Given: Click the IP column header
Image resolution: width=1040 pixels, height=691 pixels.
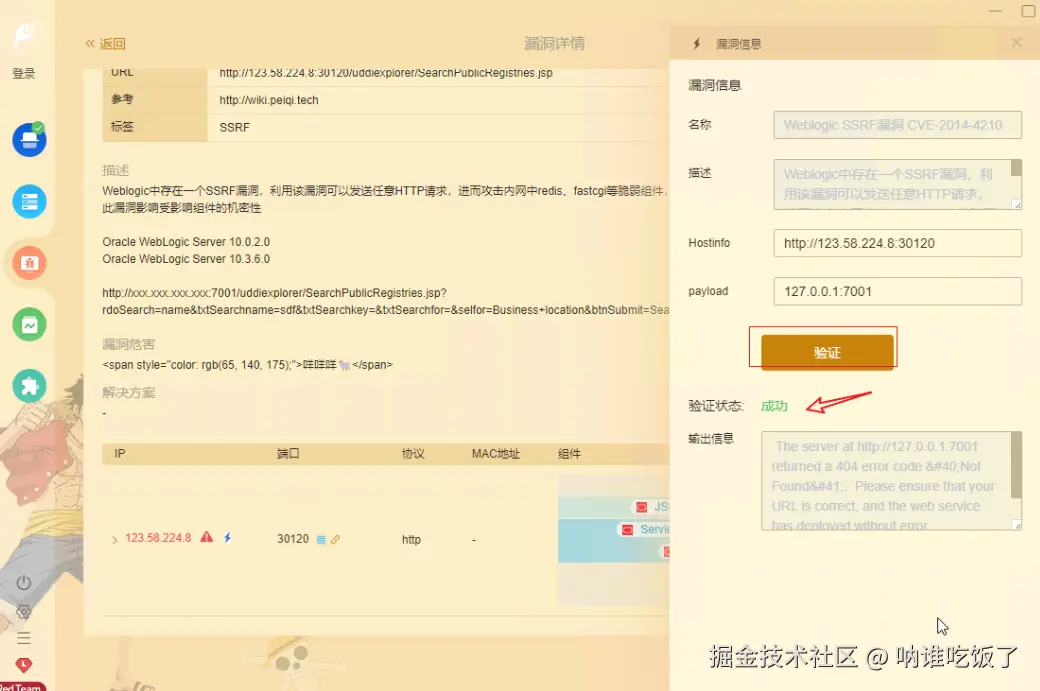Looking at the screenshot, I should click(119, 454).
